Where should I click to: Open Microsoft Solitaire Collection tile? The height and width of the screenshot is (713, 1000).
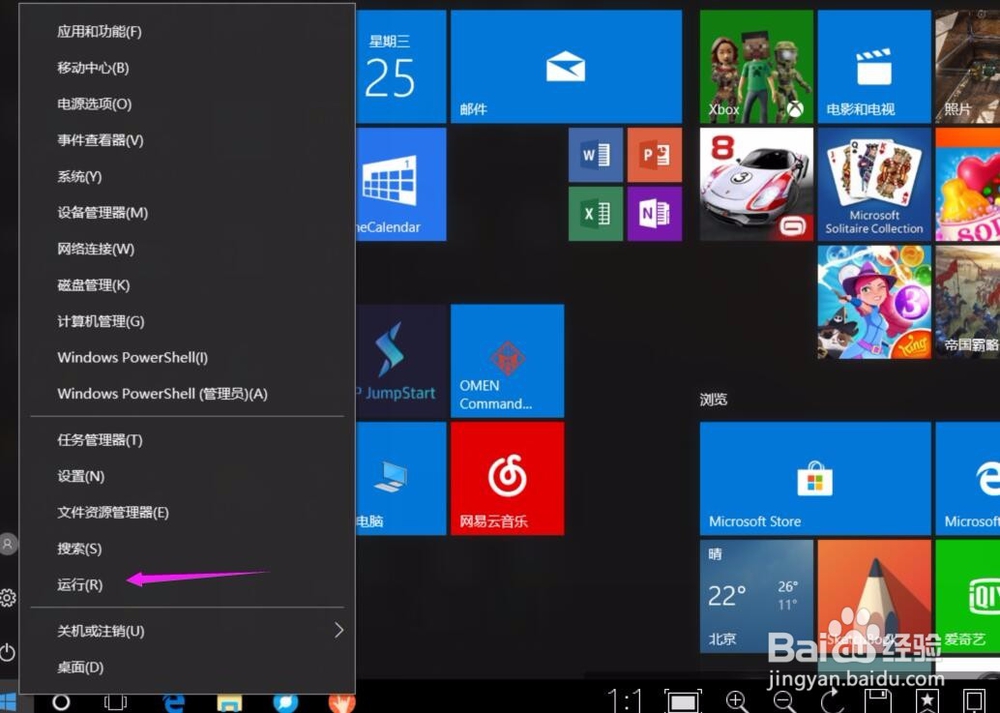click(x=874, y=184)
